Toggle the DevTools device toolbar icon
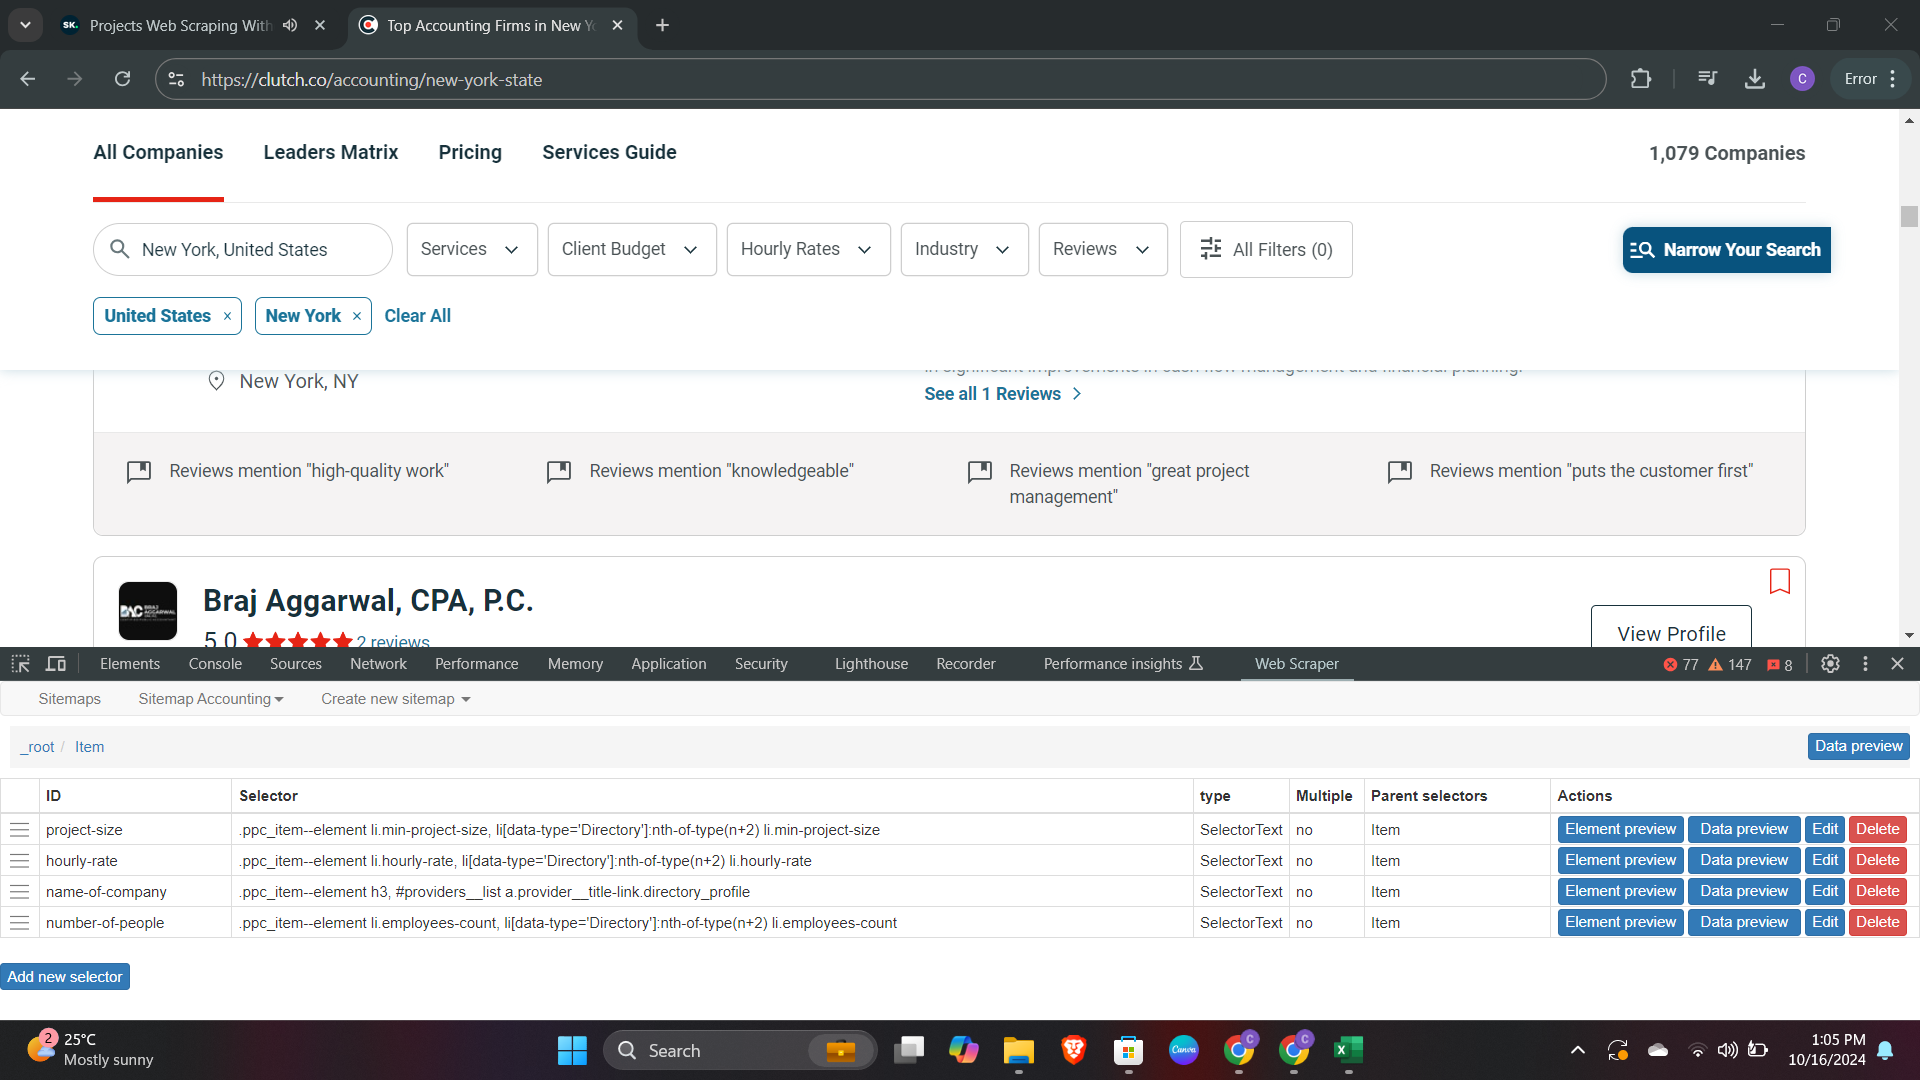This screenshot has height=1080, width=1920. pos(56,664)
